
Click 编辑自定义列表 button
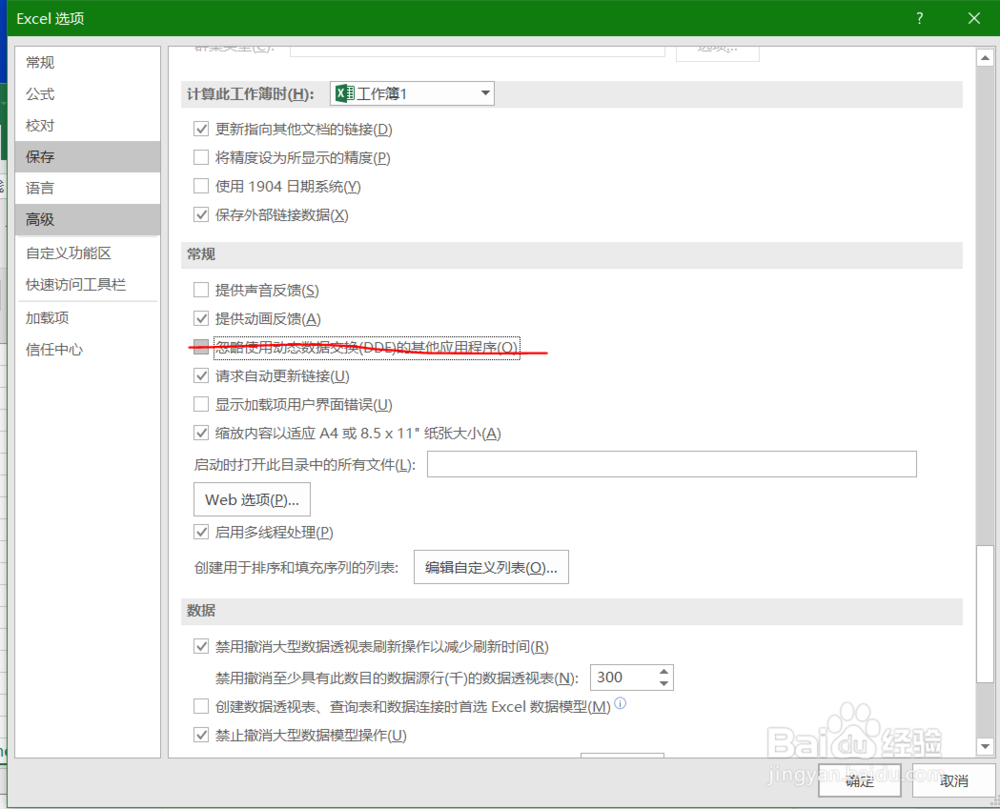click(491, 567)
